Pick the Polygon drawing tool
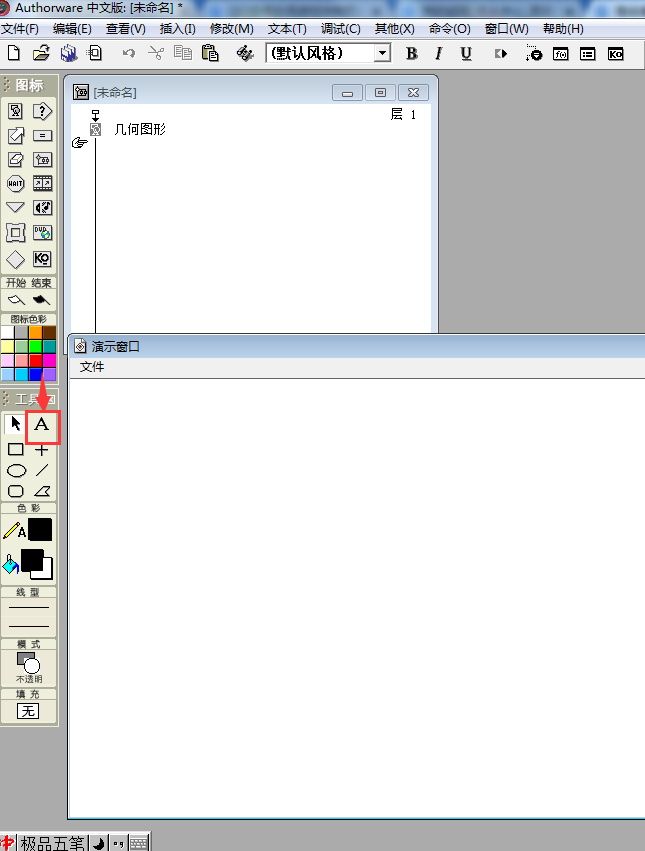645x851 pixels. (42, 491)
